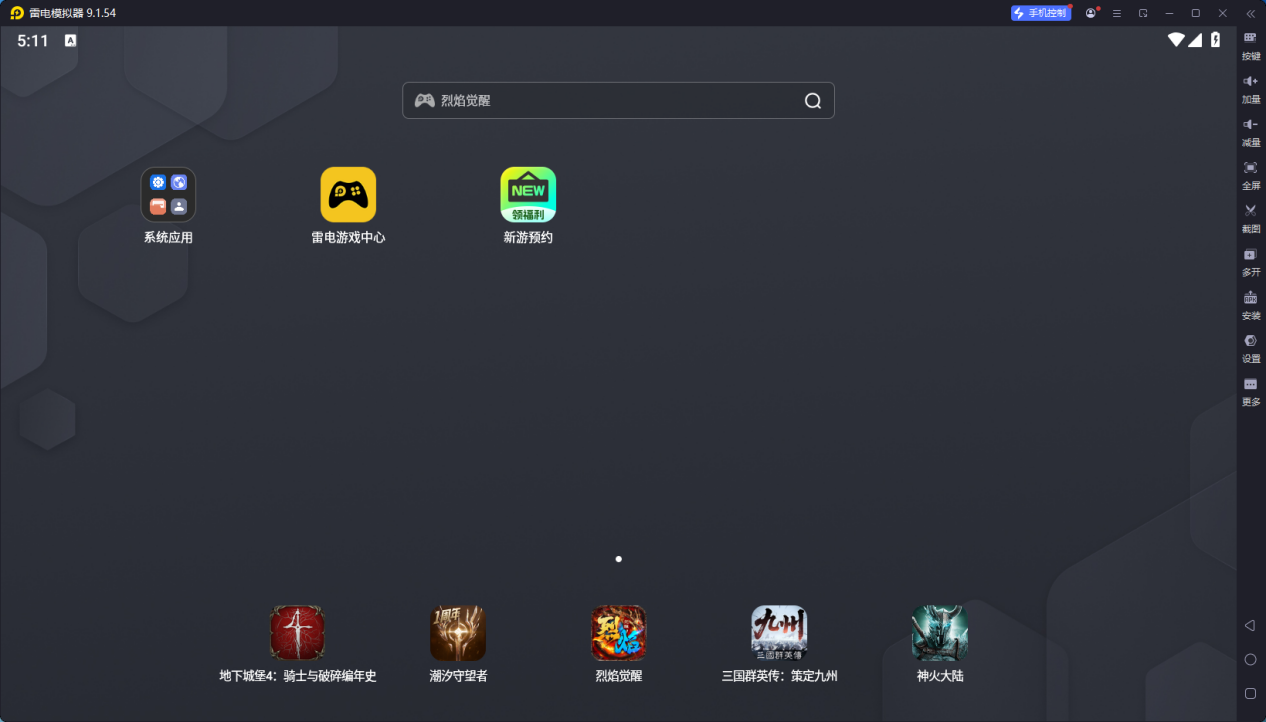Collapse the right sidebar with double chevron
Screen dimensions: 1266x722
[1250, 13]
